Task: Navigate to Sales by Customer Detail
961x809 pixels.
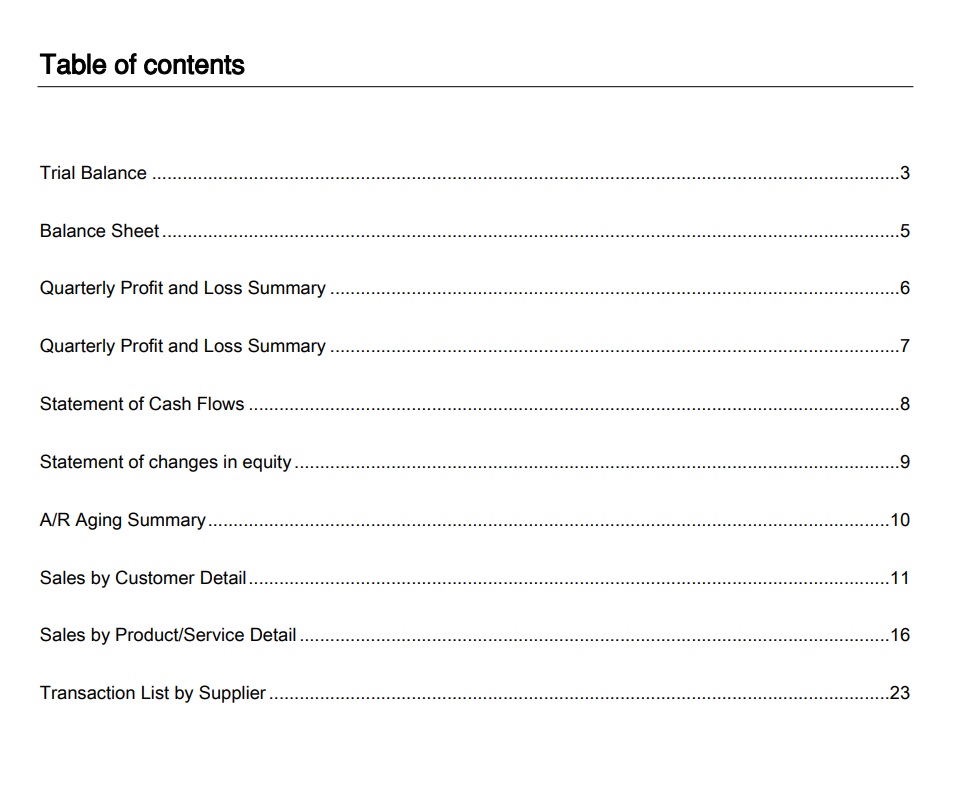Action: 143,578
